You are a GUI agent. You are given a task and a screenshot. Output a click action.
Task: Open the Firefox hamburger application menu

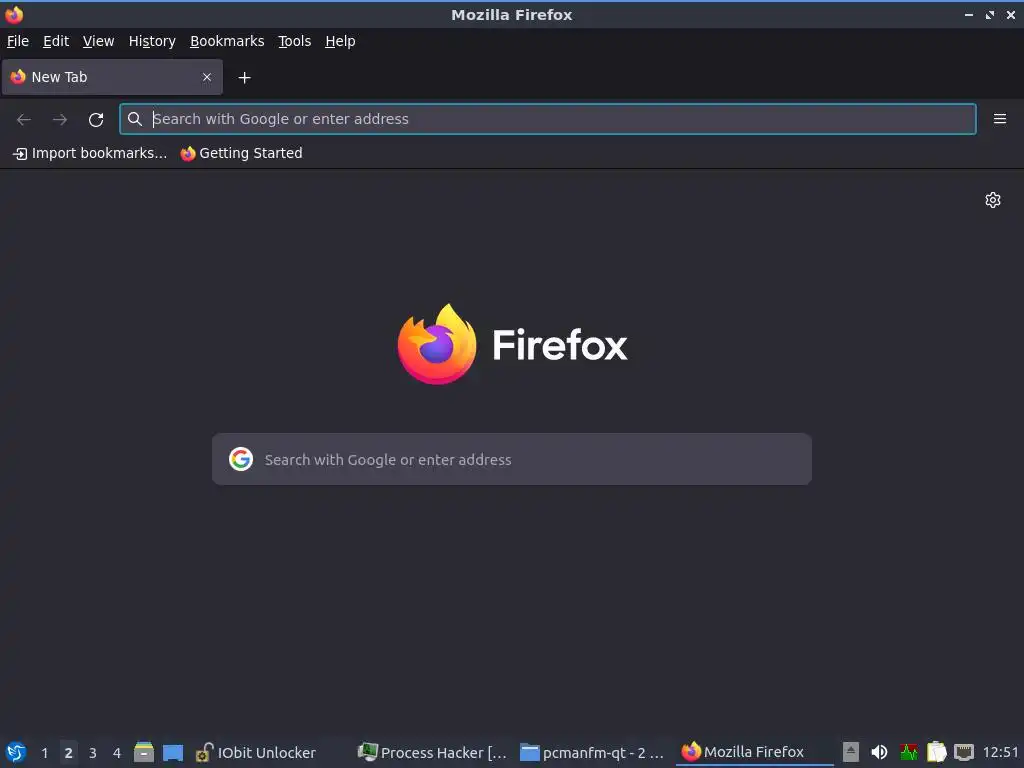click(x=1000, y=119)
